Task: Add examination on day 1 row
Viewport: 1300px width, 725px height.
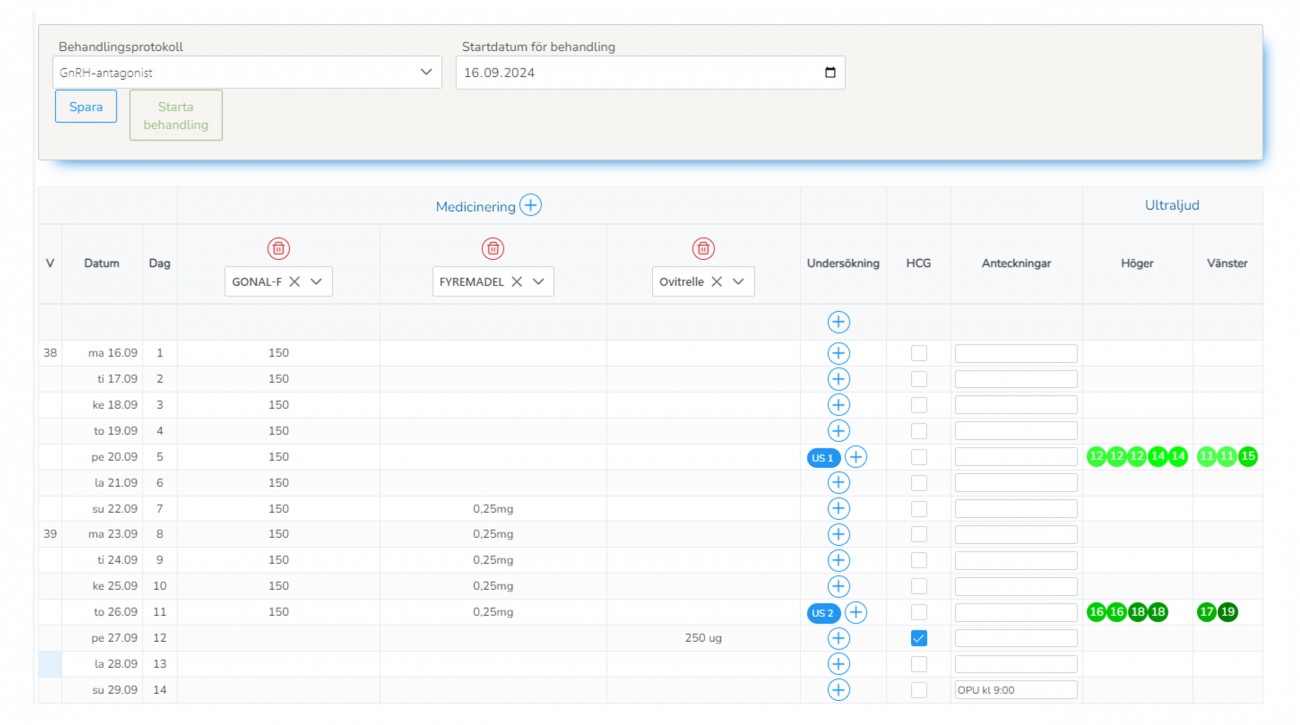Action: coord(838,353)
